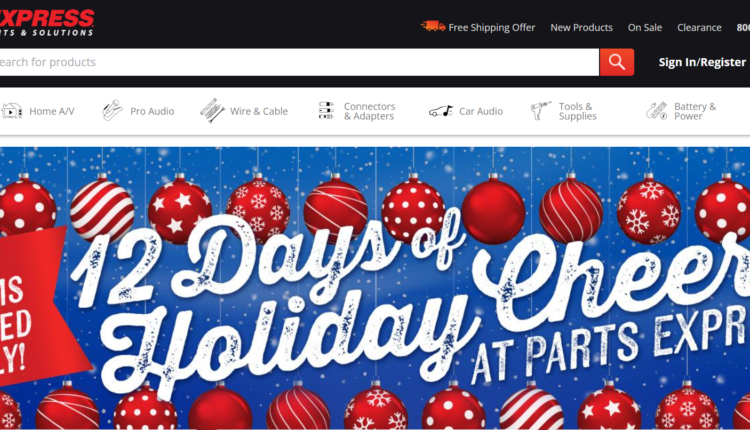Open the Car Audio category menu
The image size is (750, 430).
coord(481,111)
